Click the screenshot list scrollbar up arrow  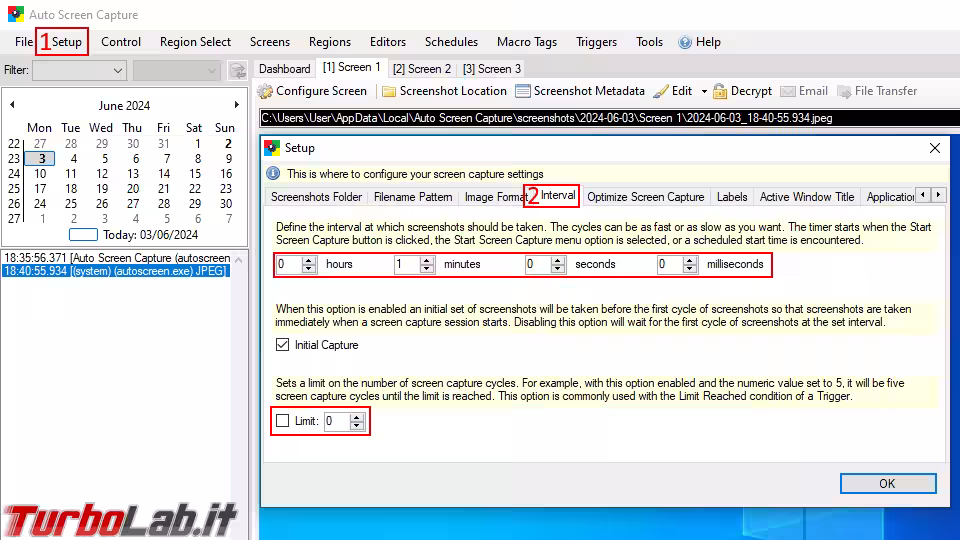pyautogui.click(x=239, y=260)
